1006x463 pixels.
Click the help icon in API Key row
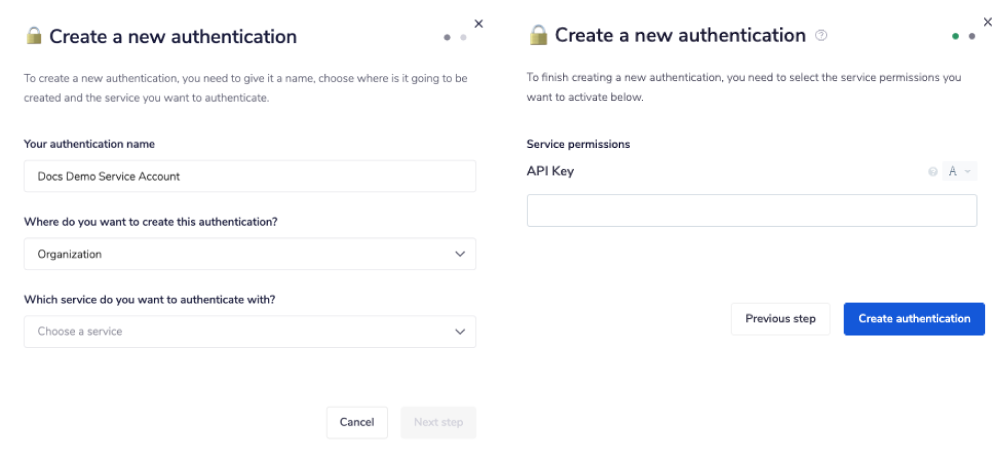pyautogui.click(x=933, y=172)
